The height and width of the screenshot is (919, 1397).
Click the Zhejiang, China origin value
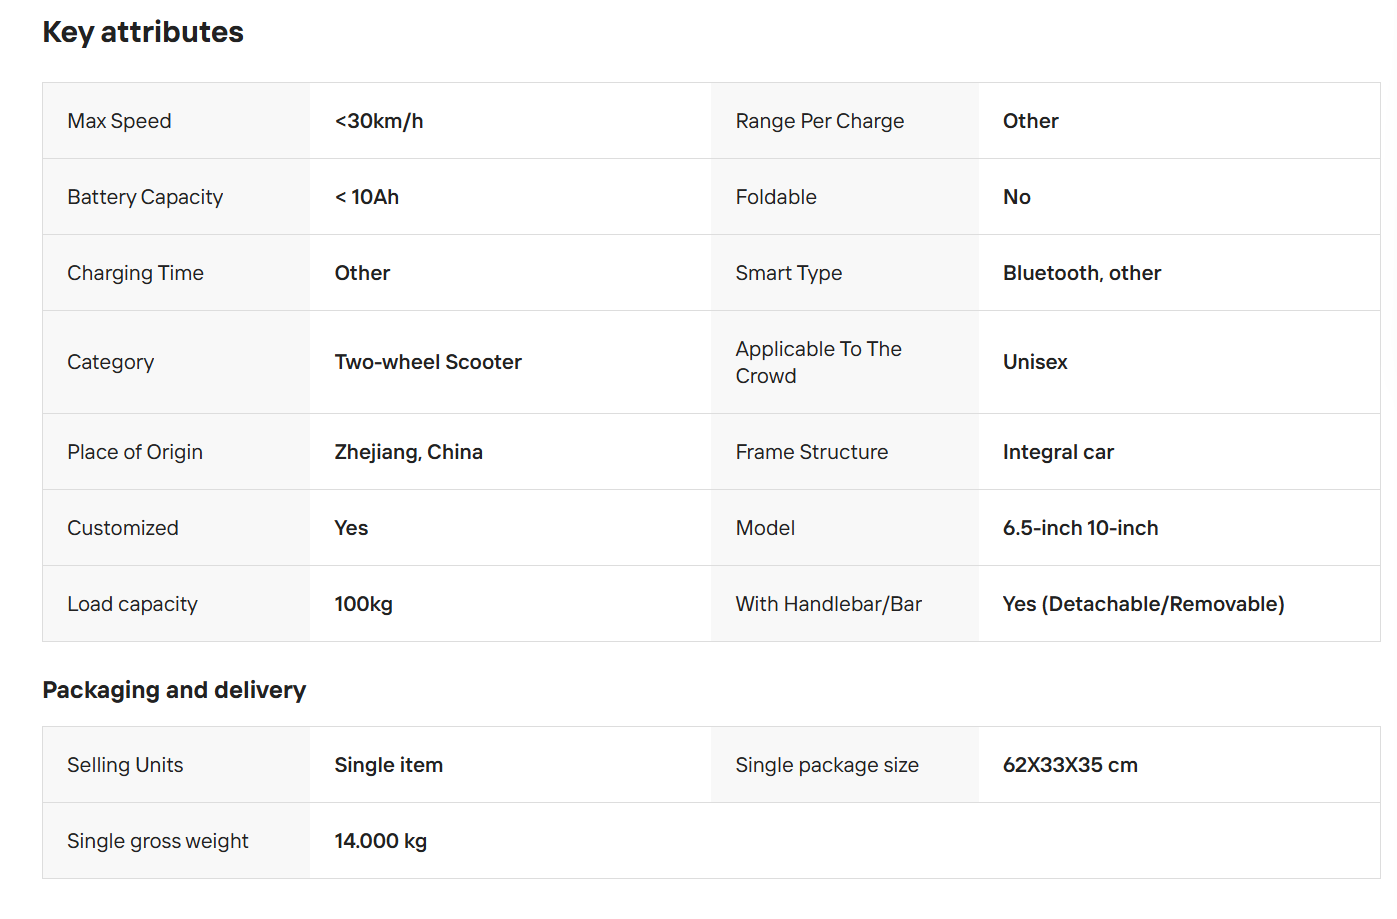[409, 452]
